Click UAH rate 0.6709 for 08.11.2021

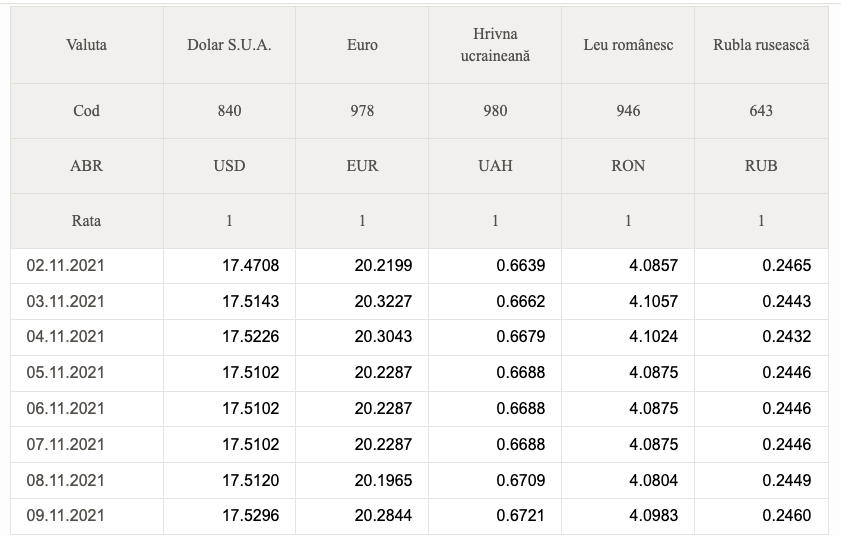[x=521, y=480]
